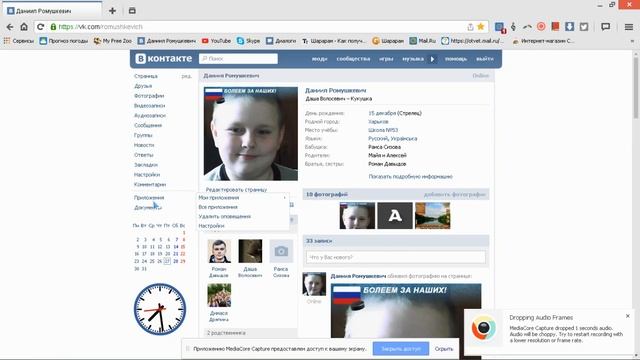Image resolution: width=640 pixels, height=360 pixels.
Task: Reload the vk.com page
Action: click(40, 27)
